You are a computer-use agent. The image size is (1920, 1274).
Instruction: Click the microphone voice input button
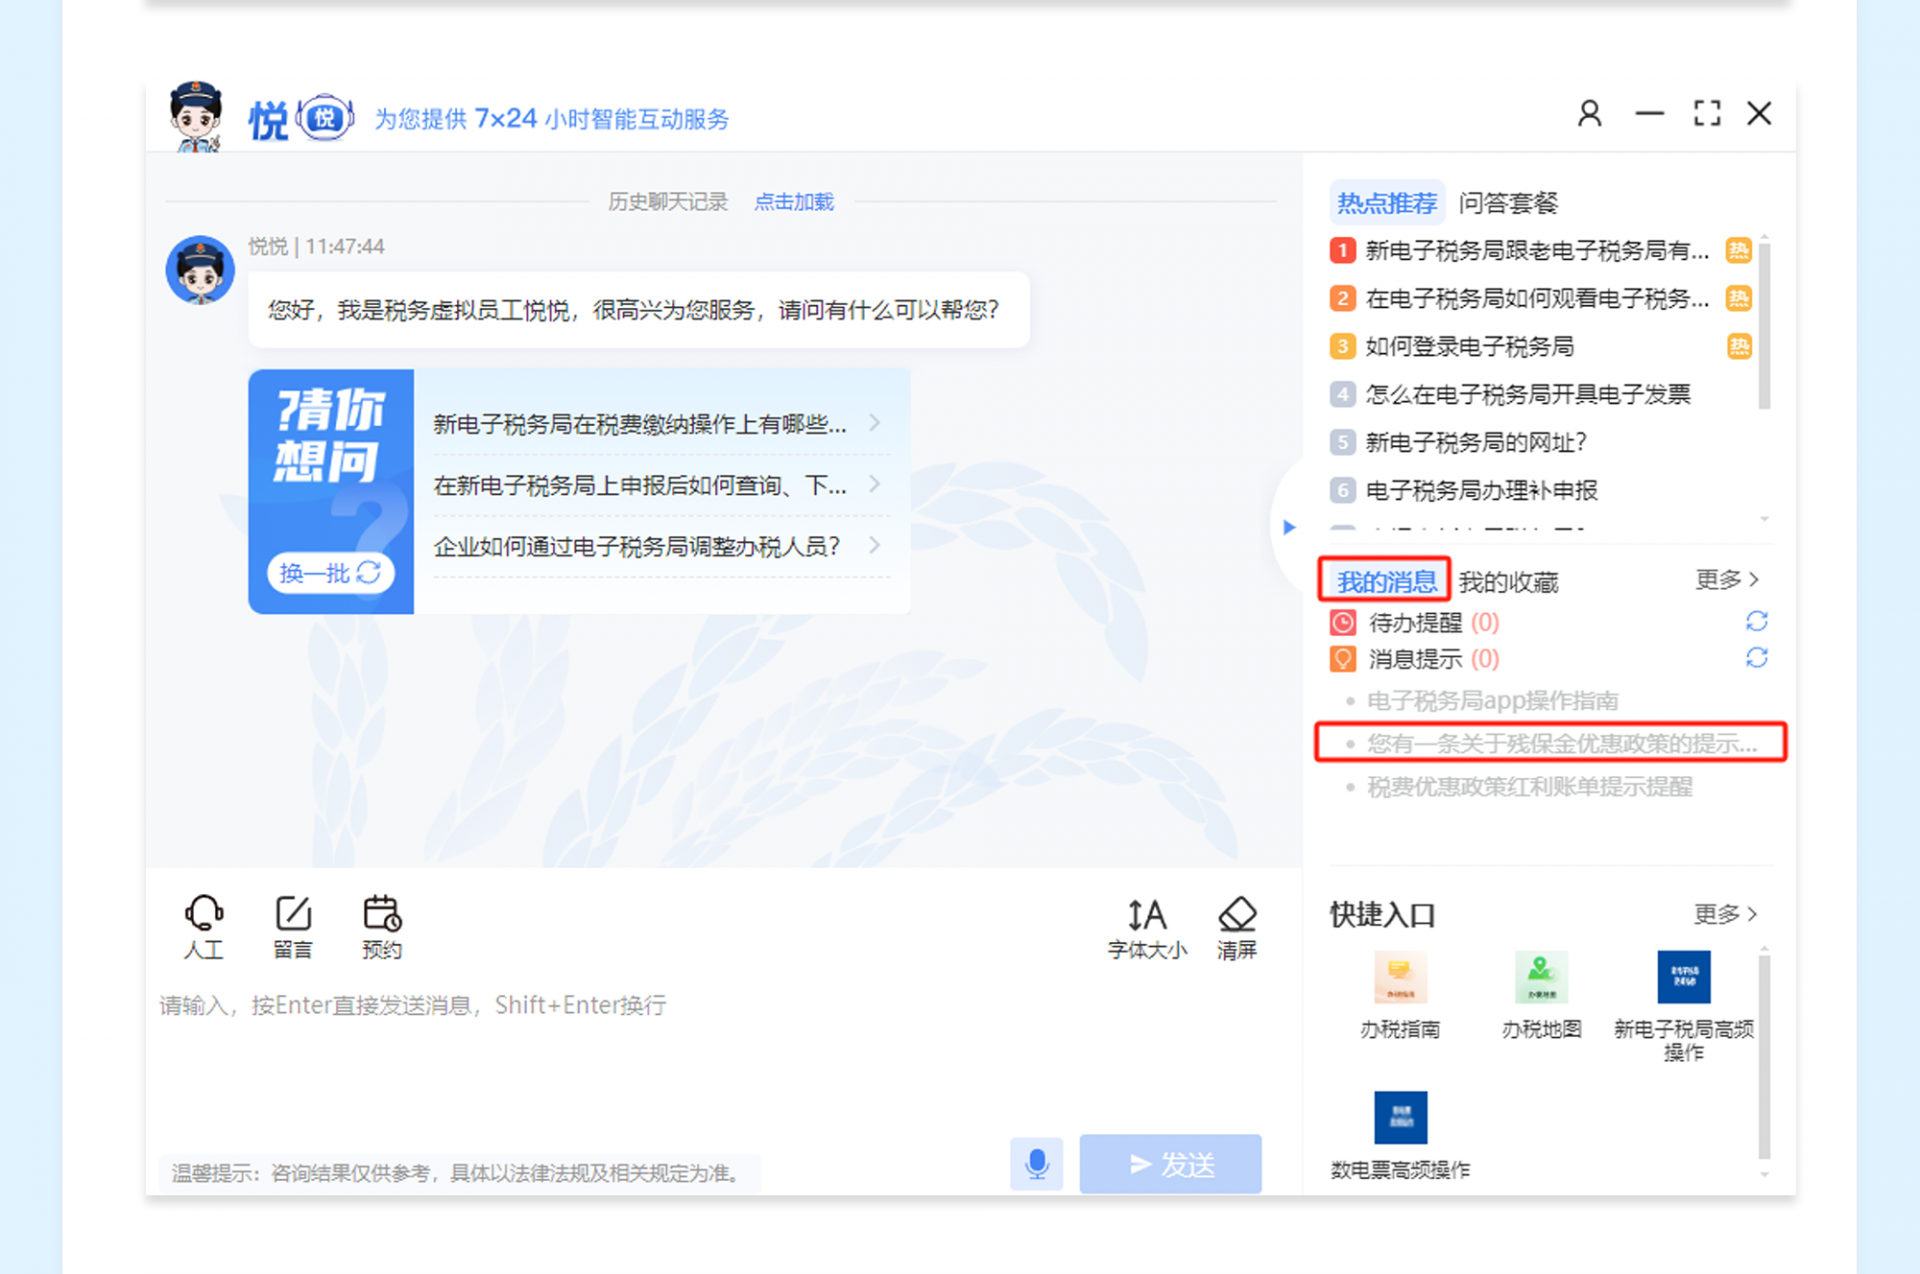coord(1036,1163)
